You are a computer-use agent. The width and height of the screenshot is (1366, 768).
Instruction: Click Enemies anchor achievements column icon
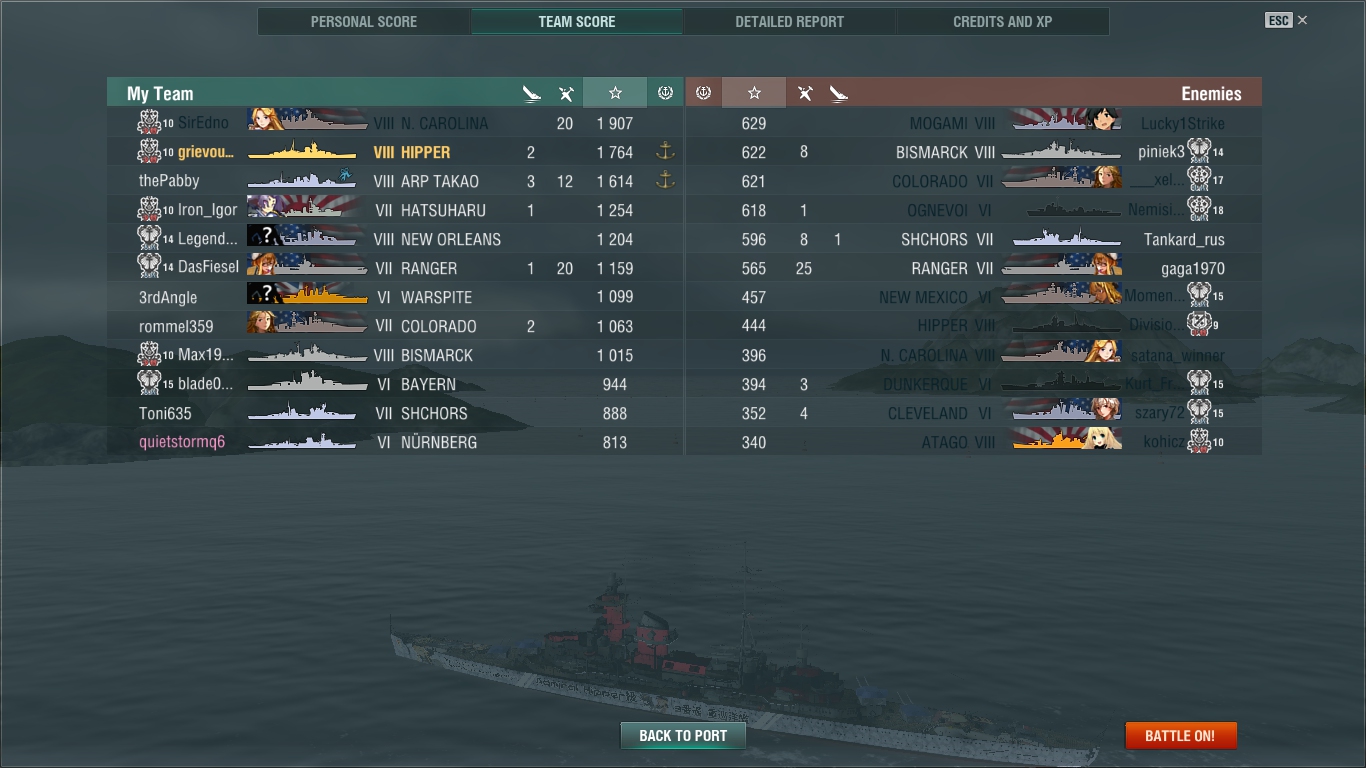703,93
